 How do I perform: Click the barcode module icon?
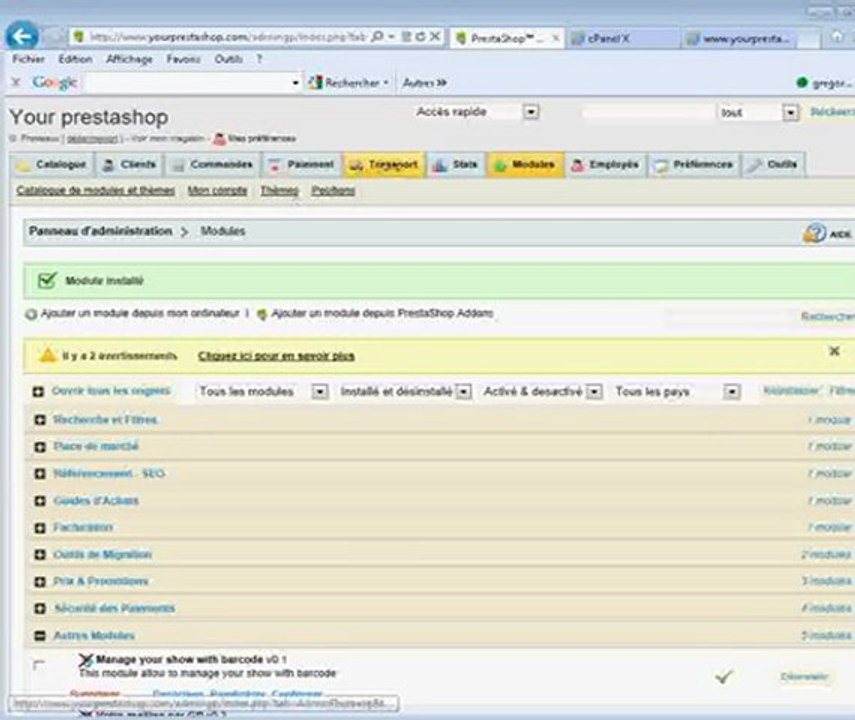86,661
